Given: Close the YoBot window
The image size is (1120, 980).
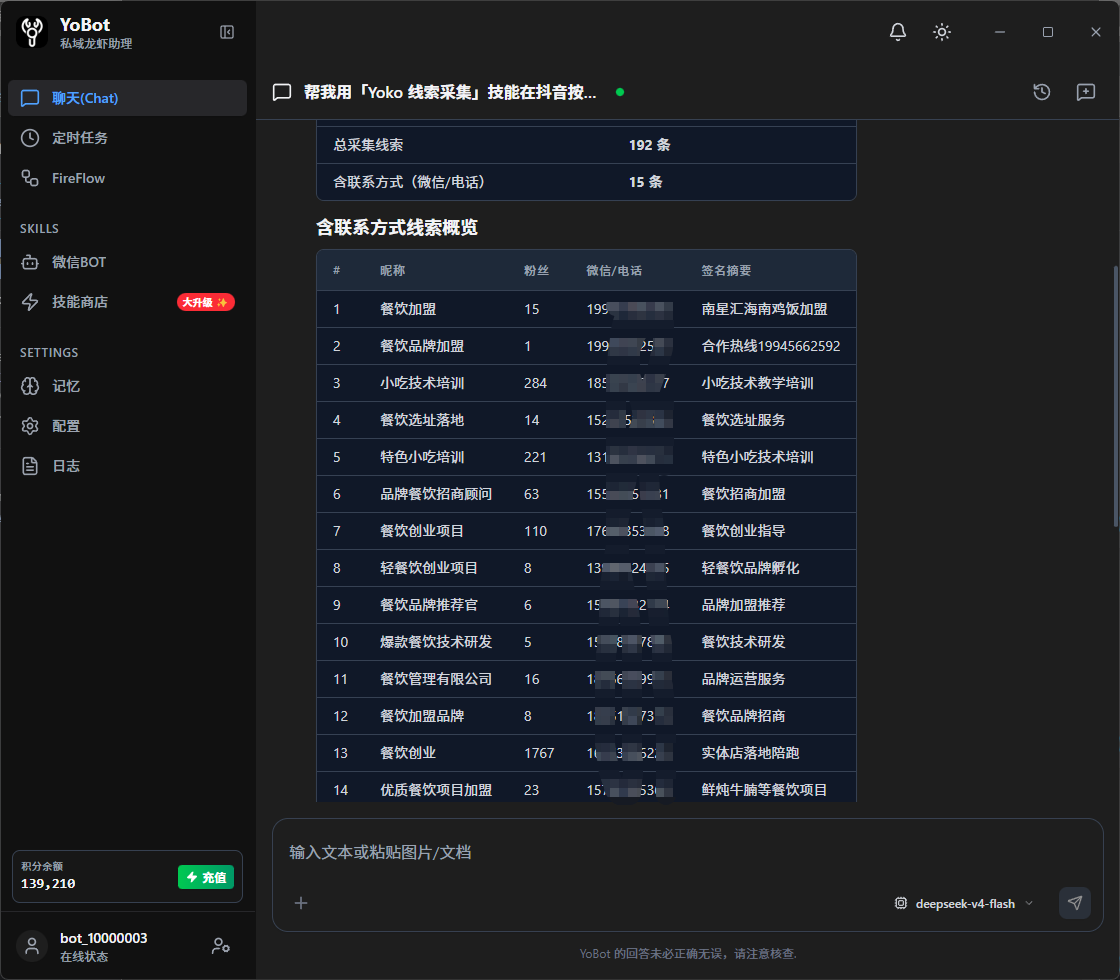Looking at the screenshot, I should (x=1096, y=32).
